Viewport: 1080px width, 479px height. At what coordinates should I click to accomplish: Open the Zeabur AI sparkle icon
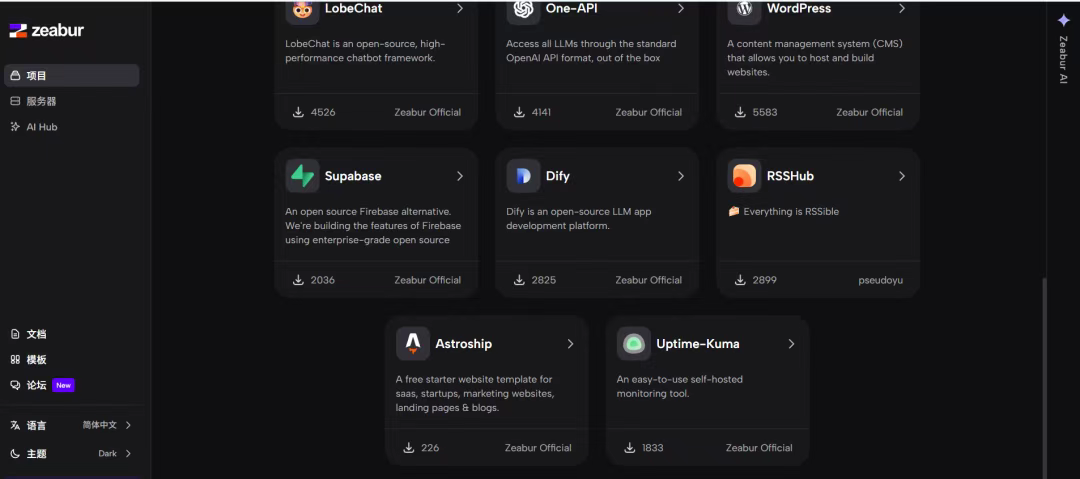pyautogui.click(x=1063, y=20)
